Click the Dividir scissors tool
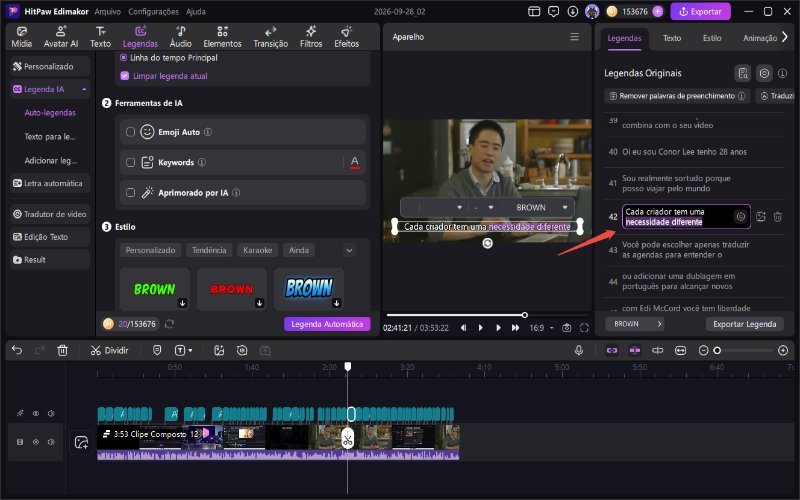Screen dimensions: 800x500 point(109,351)
